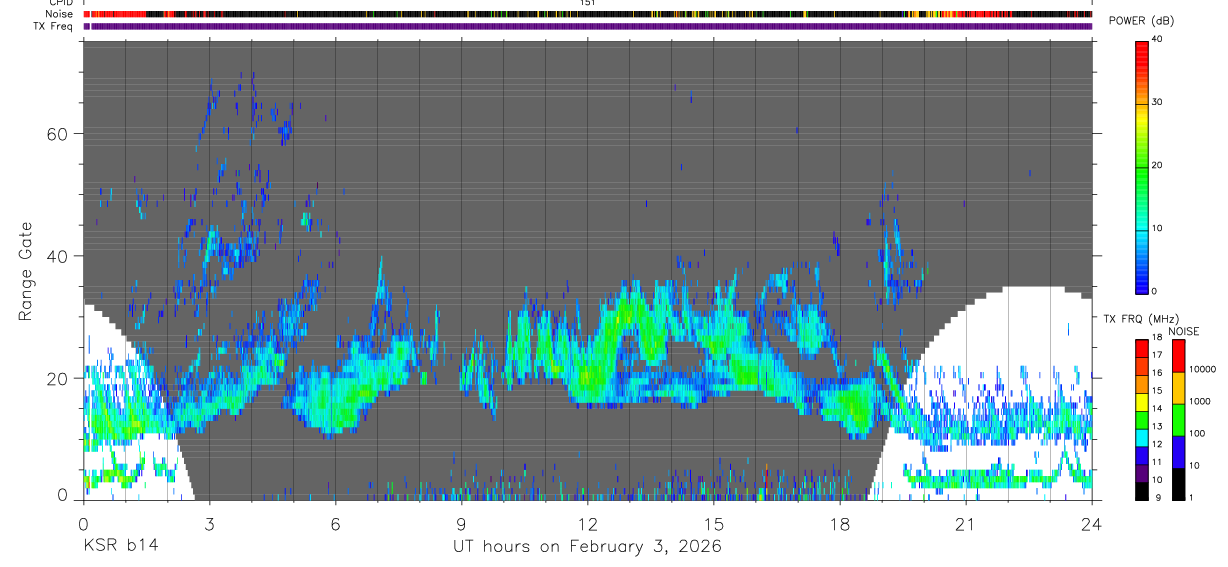
Task: Click the 15 tick on UT hours axis
Action: coord(714,523)
